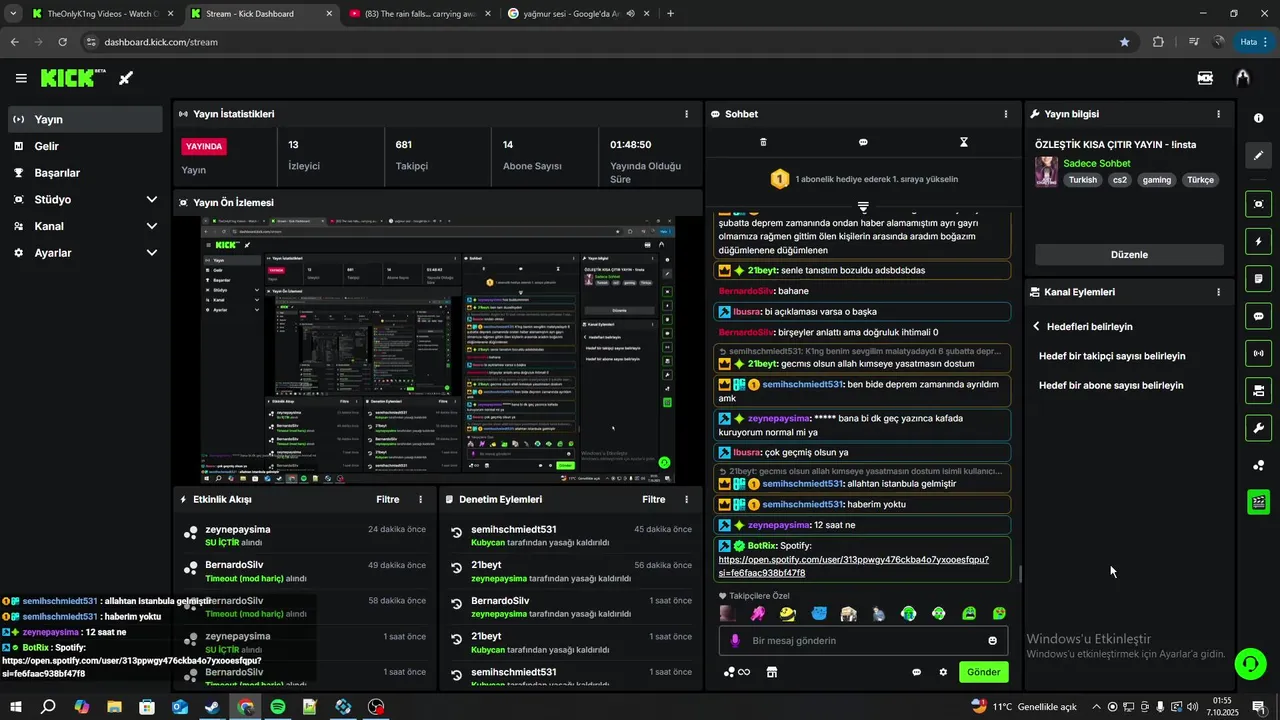Open the Spotify link in chat
Screen dimensions: 1280x720
[854, 566]
